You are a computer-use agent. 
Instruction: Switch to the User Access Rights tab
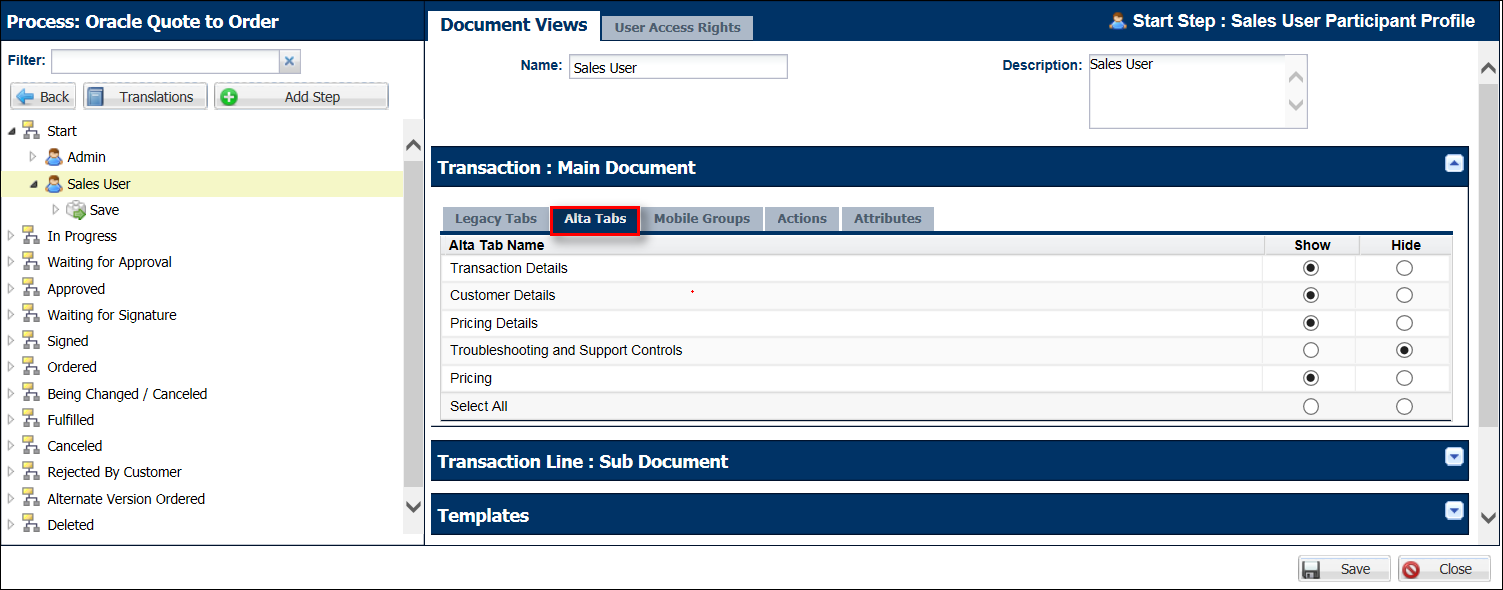pos(677,28)
